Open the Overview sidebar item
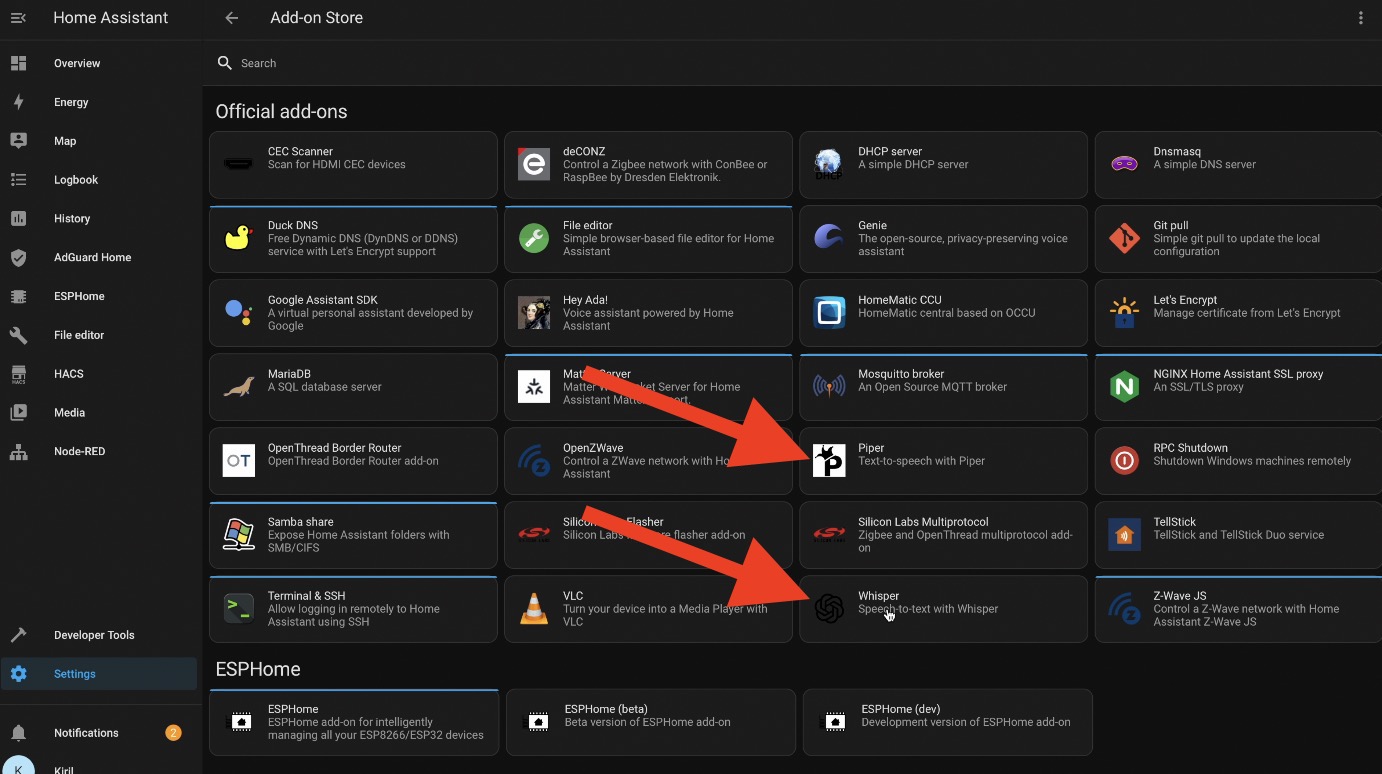Viewport: 1382px width, 774px height. click(x=100, y=63)
